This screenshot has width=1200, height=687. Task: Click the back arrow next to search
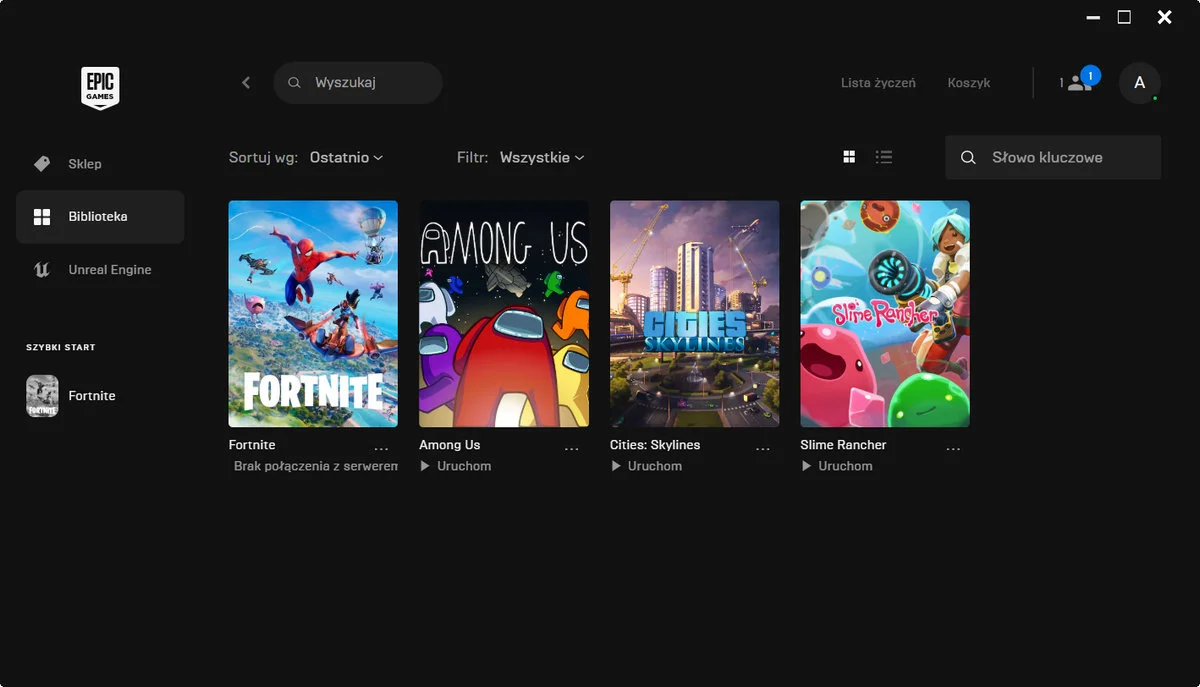246,83
